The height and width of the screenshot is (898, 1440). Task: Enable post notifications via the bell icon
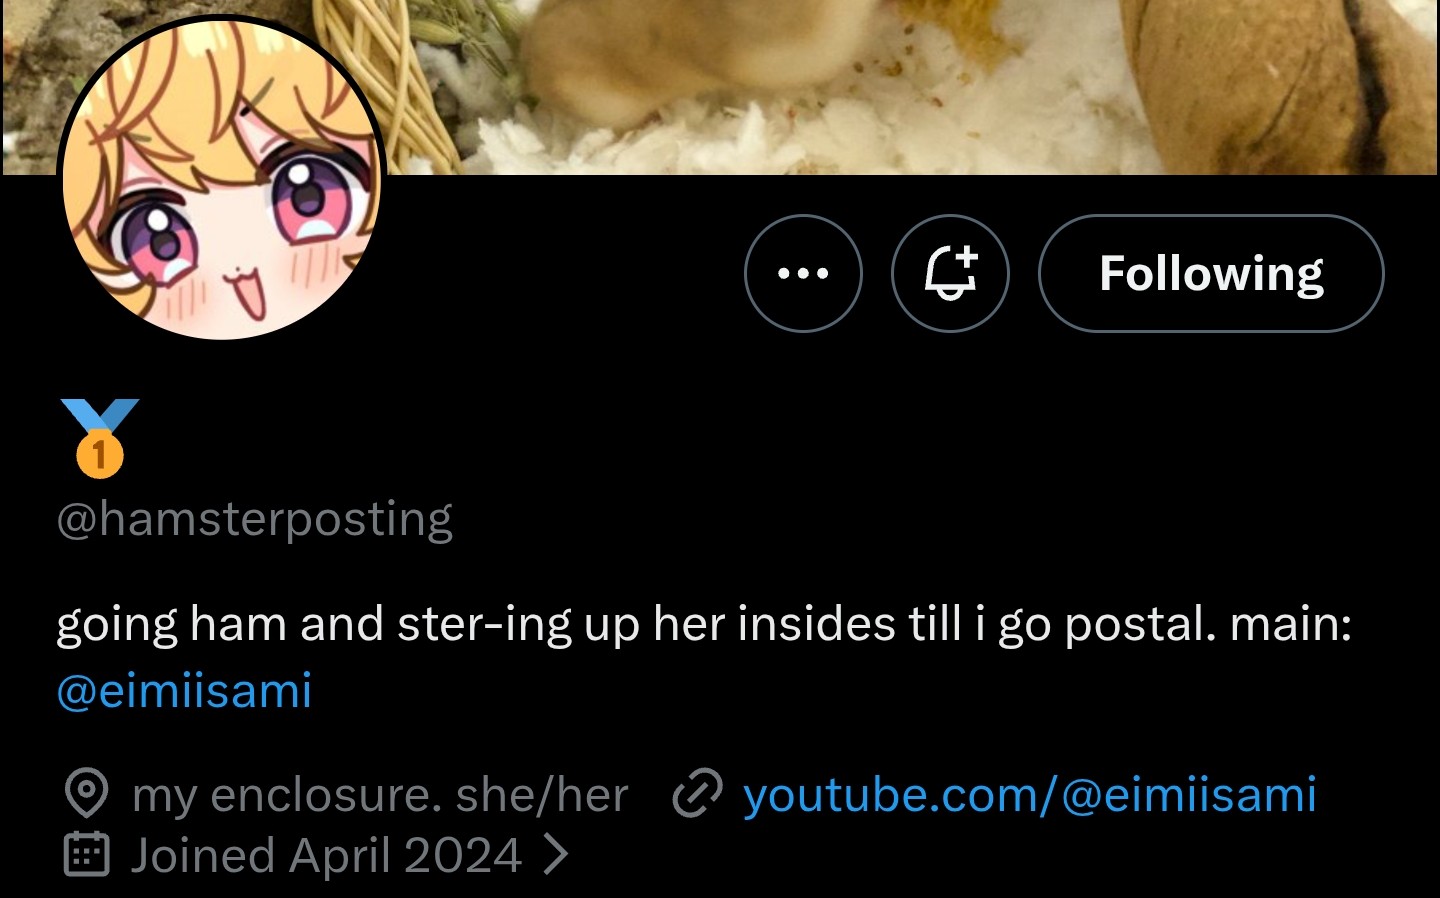pos(950,273)
